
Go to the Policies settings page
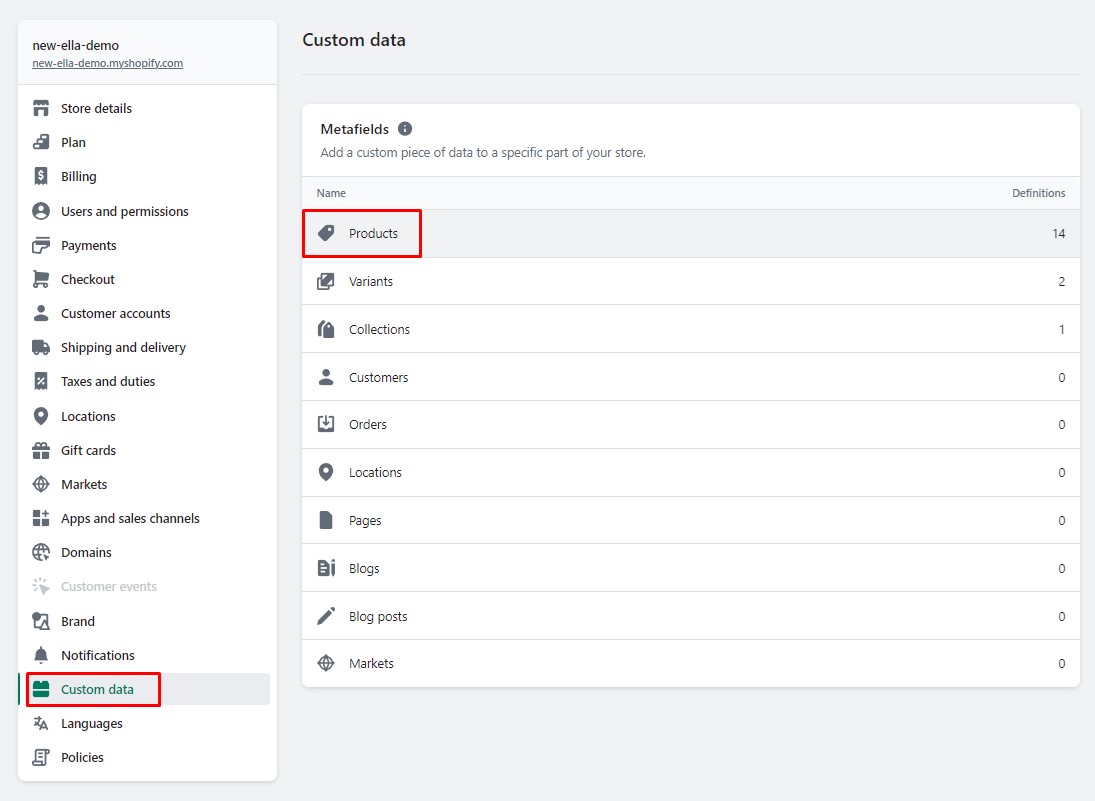tap(82, 757)
